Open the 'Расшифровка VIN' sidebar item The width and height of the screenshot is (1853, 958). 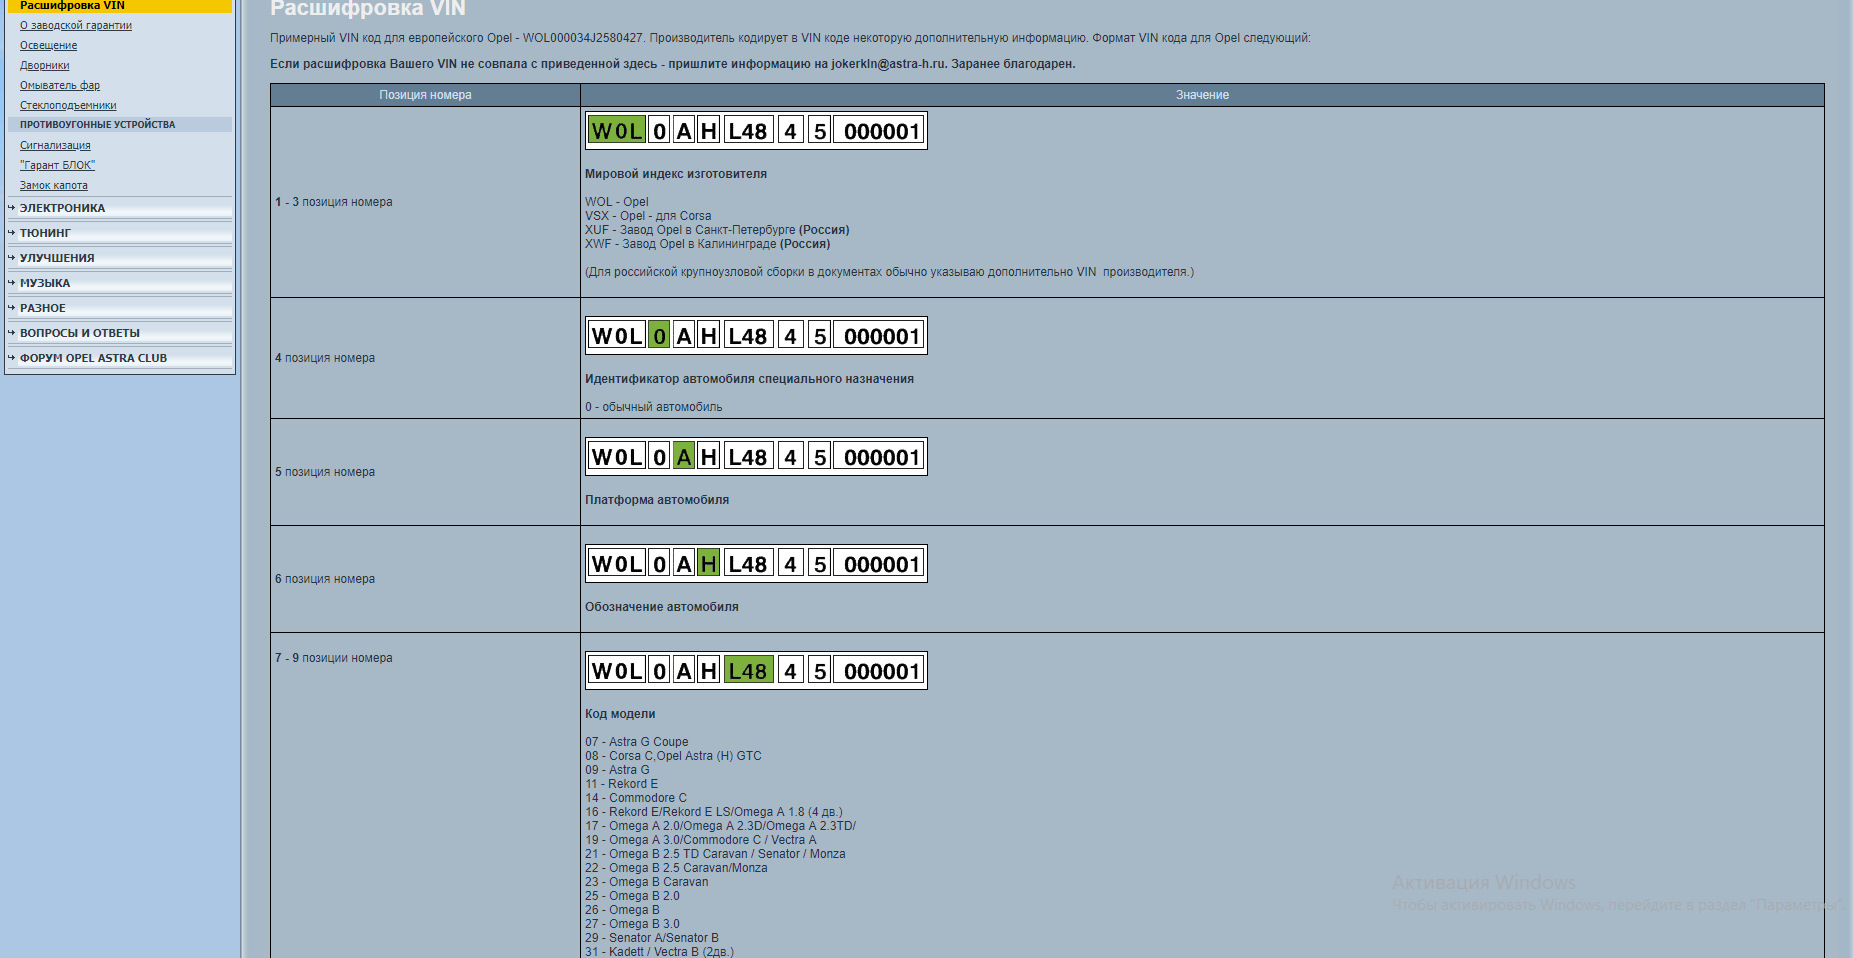pyautogui.click(x=119, y=6)
